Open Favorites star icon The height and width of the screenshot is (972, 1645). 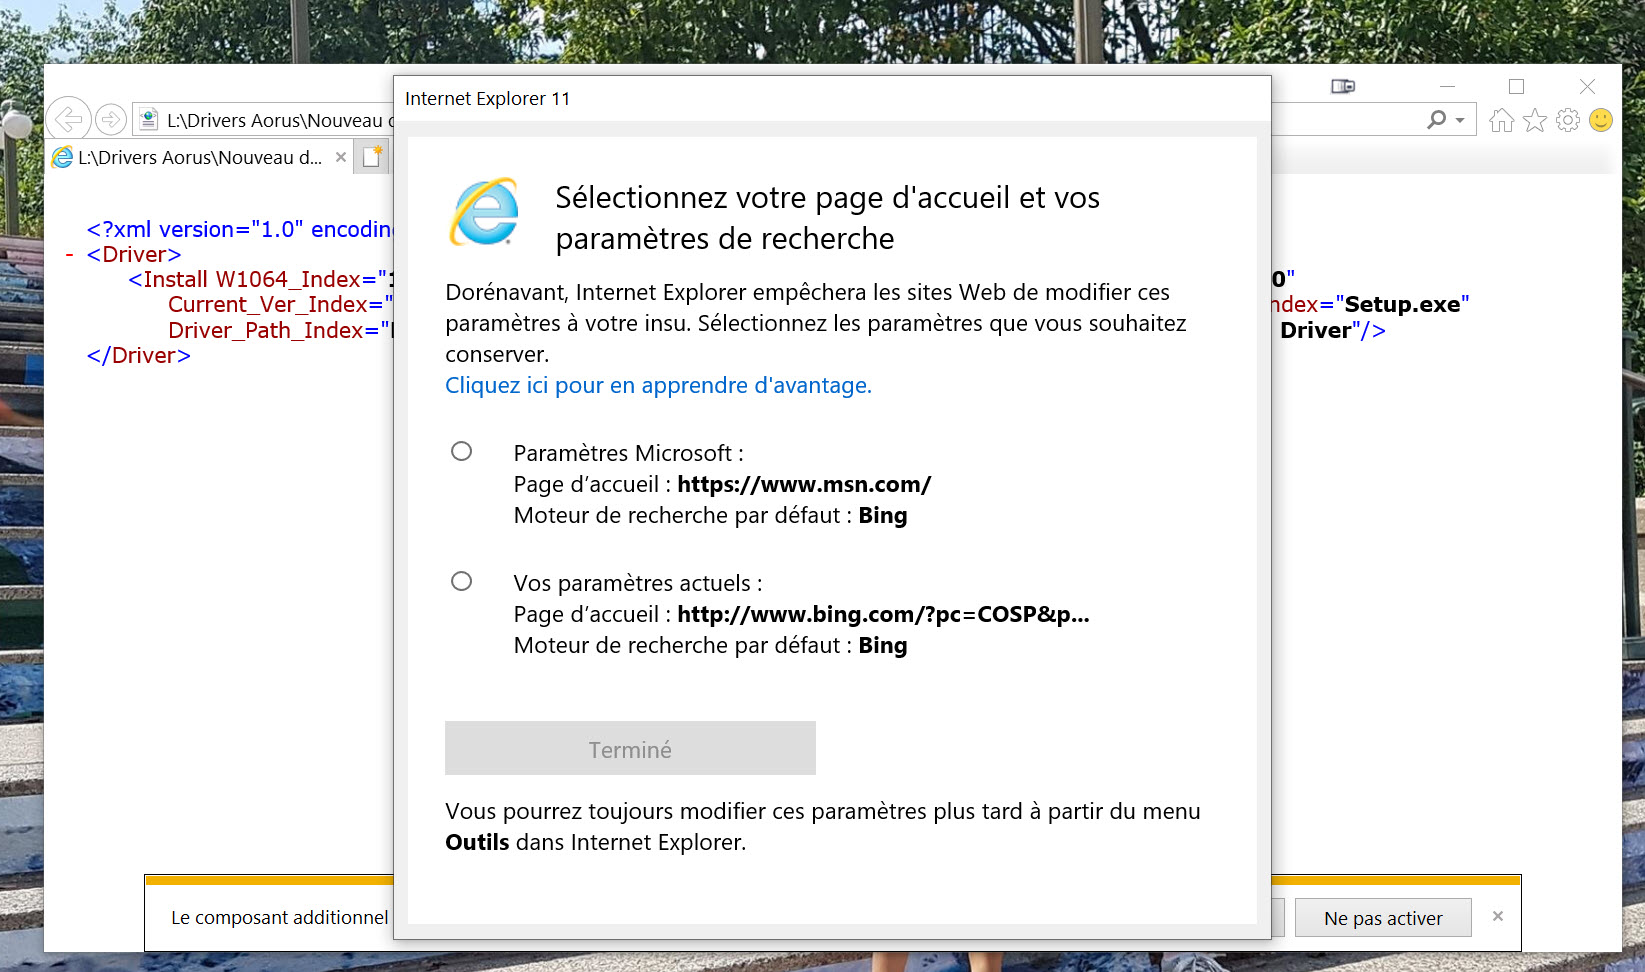point(1535,121)
